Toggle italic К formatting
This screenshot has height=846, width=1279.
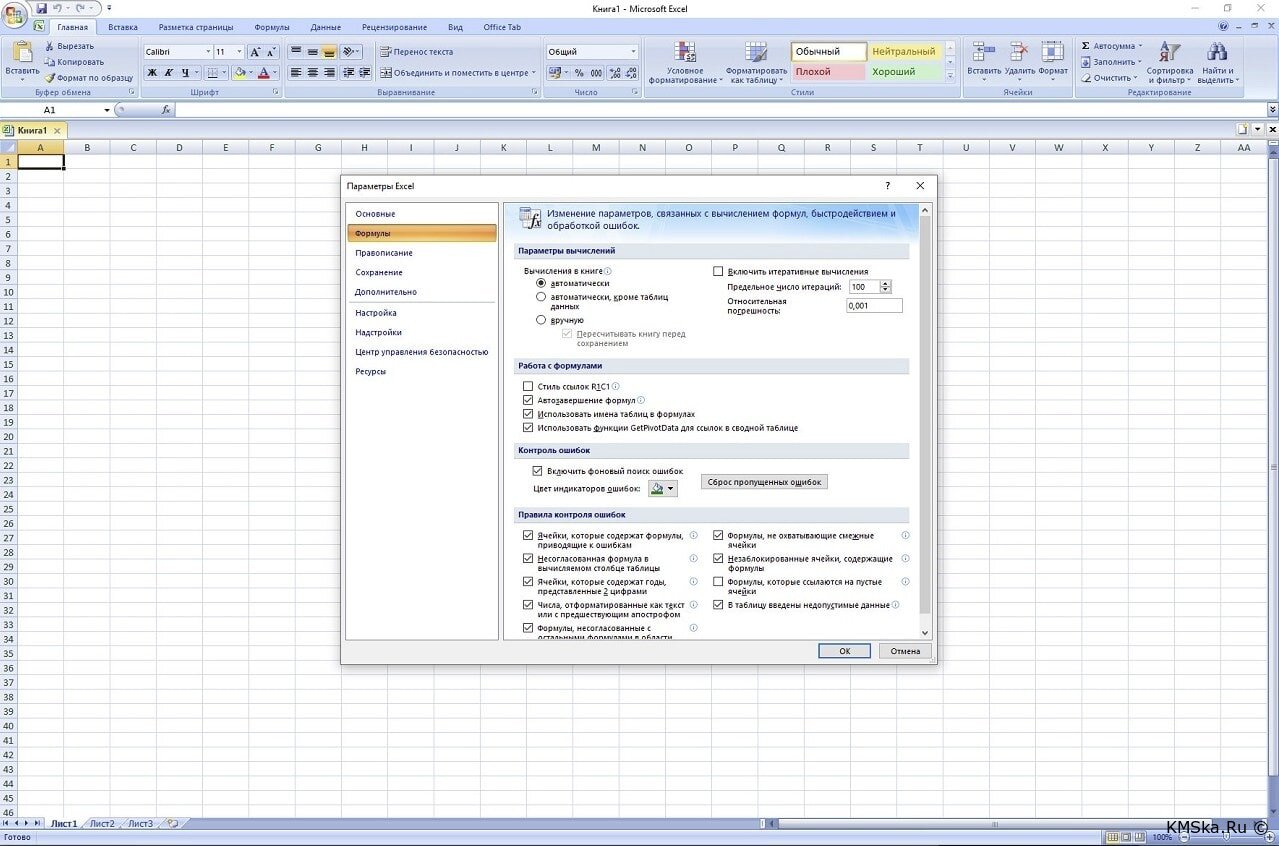[x=169, y=73]
